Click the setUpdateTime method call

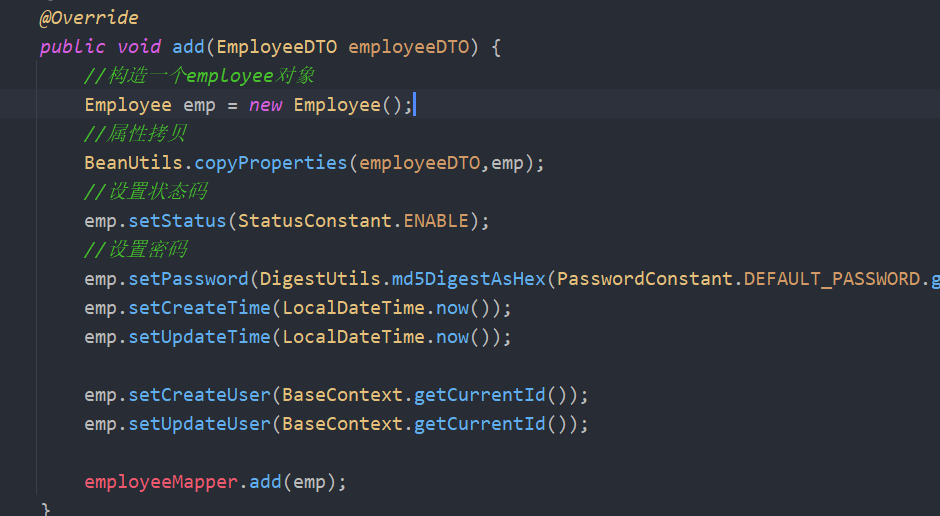tap(200, 337)
